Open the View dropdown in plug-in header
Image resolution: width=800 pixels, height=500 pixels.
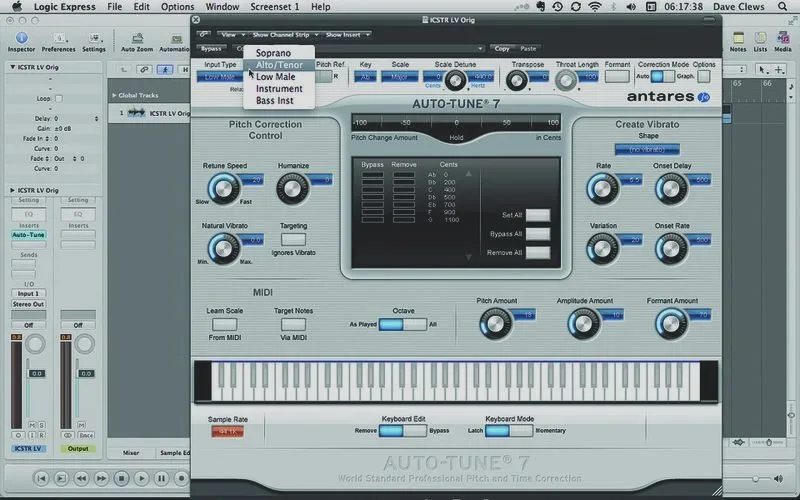coord(232,34)
